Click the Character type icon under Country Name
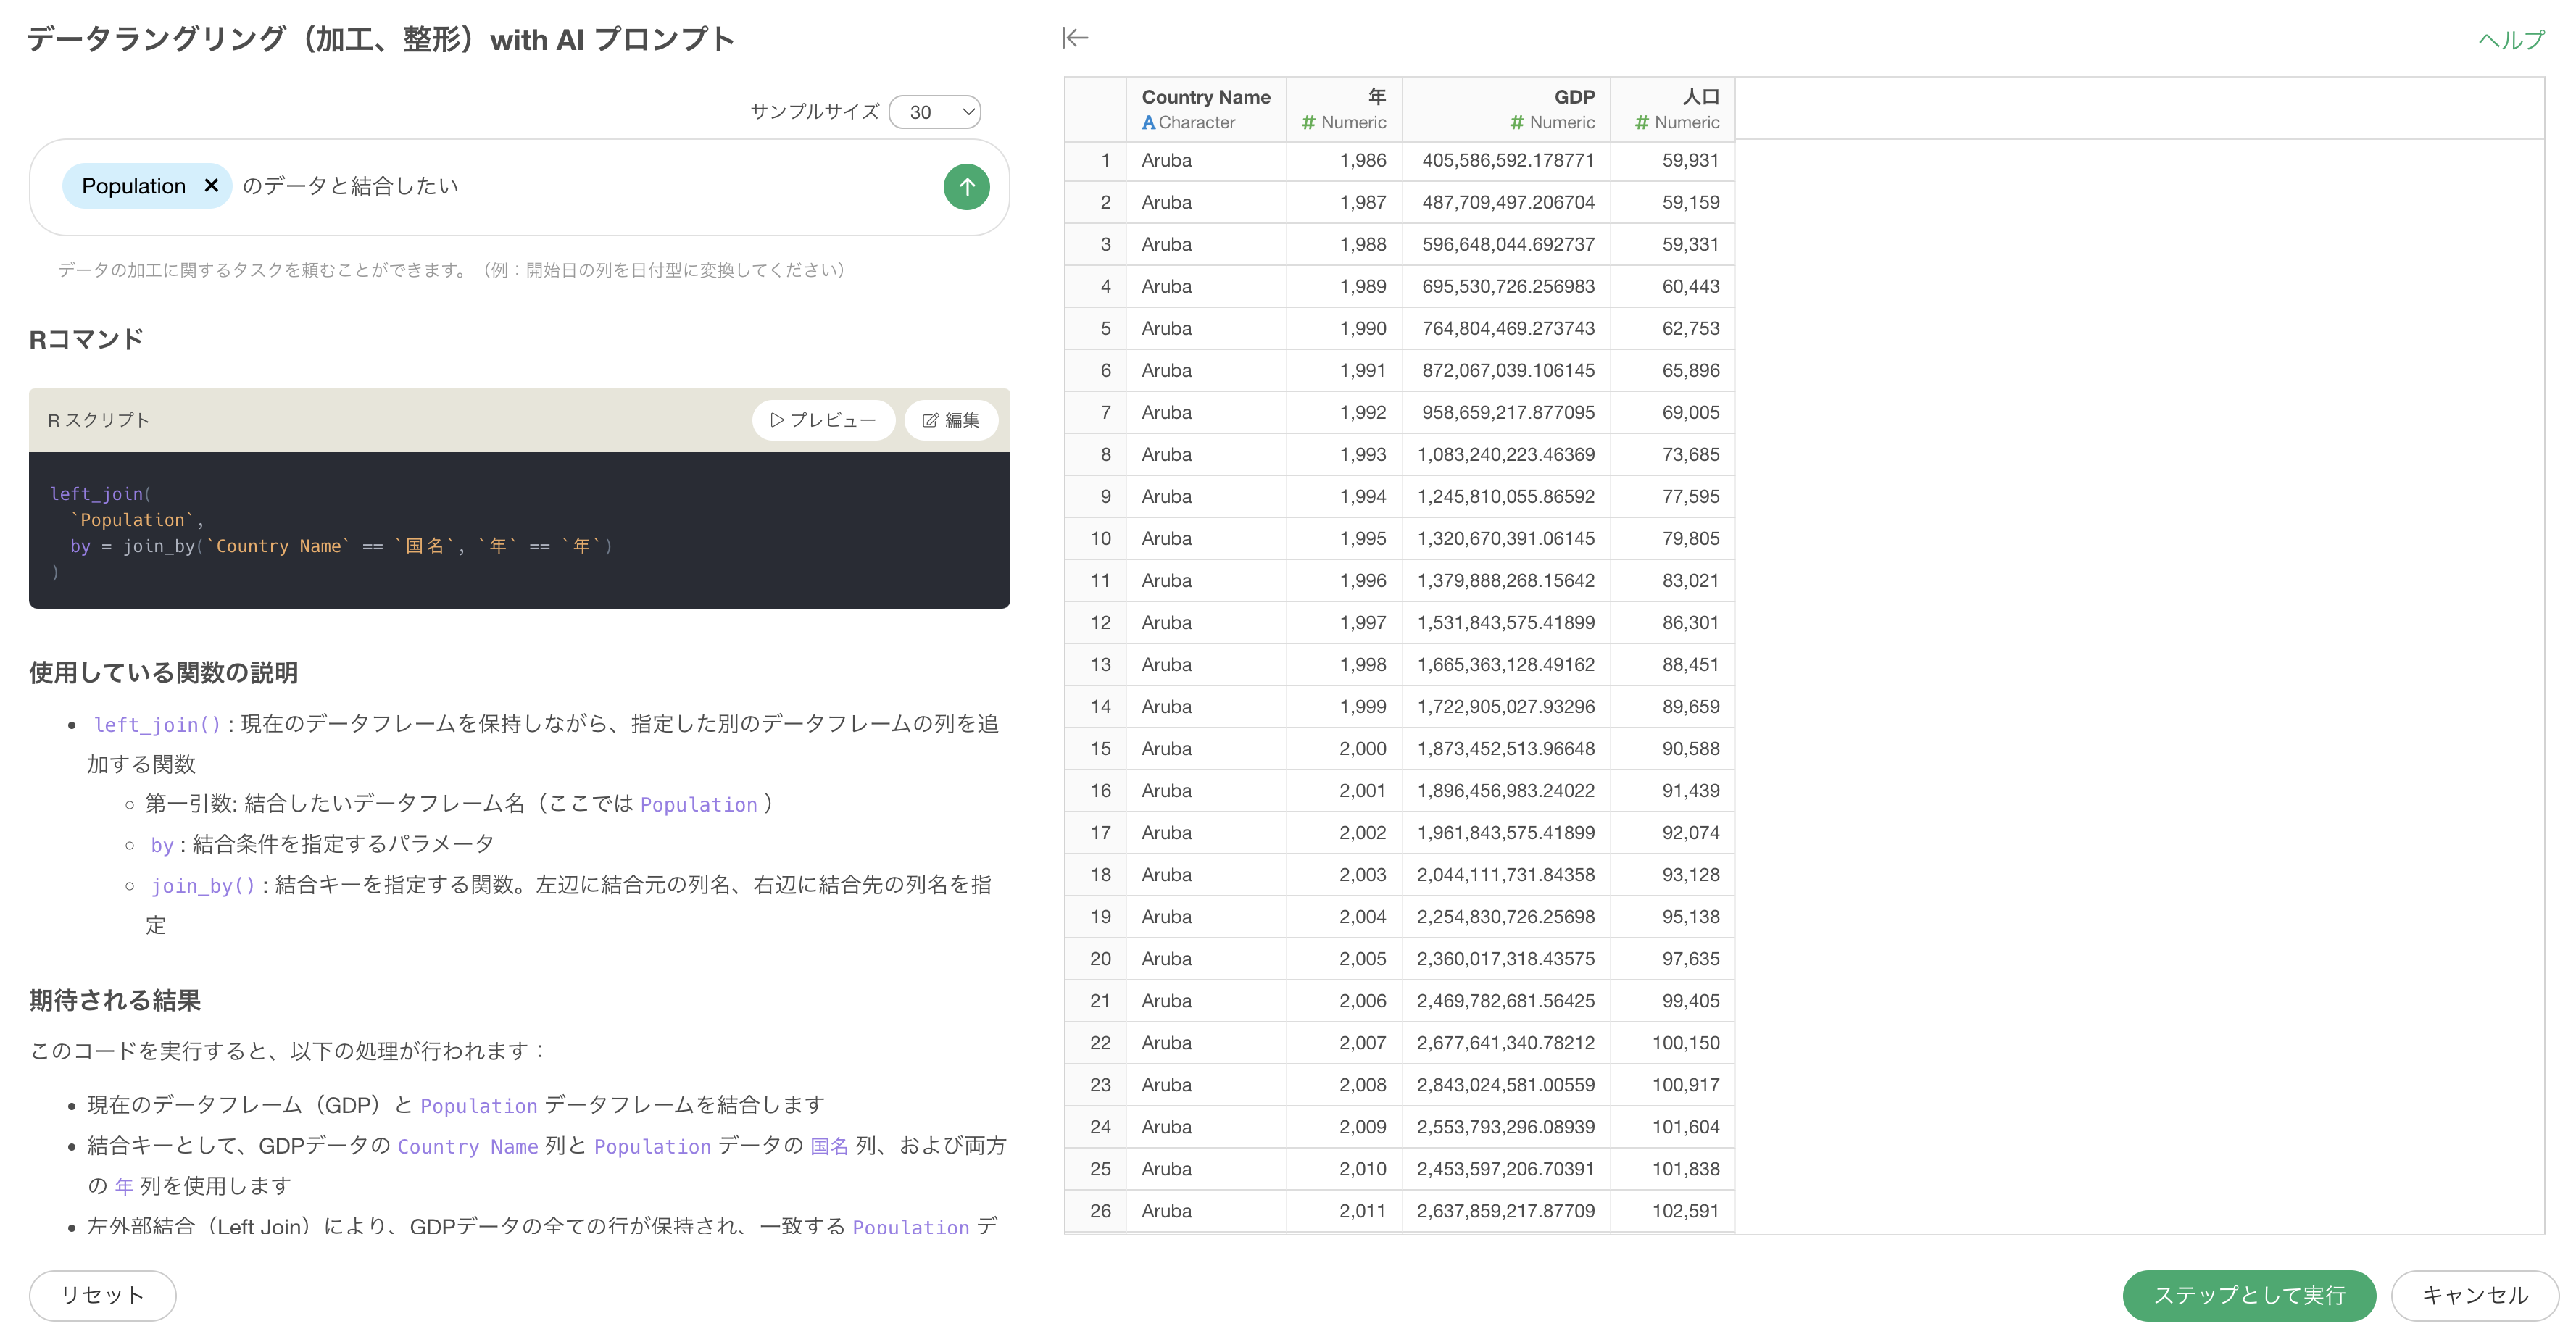The height and width of the screenshot is (1342, 2576). [x=1148, y=123]
